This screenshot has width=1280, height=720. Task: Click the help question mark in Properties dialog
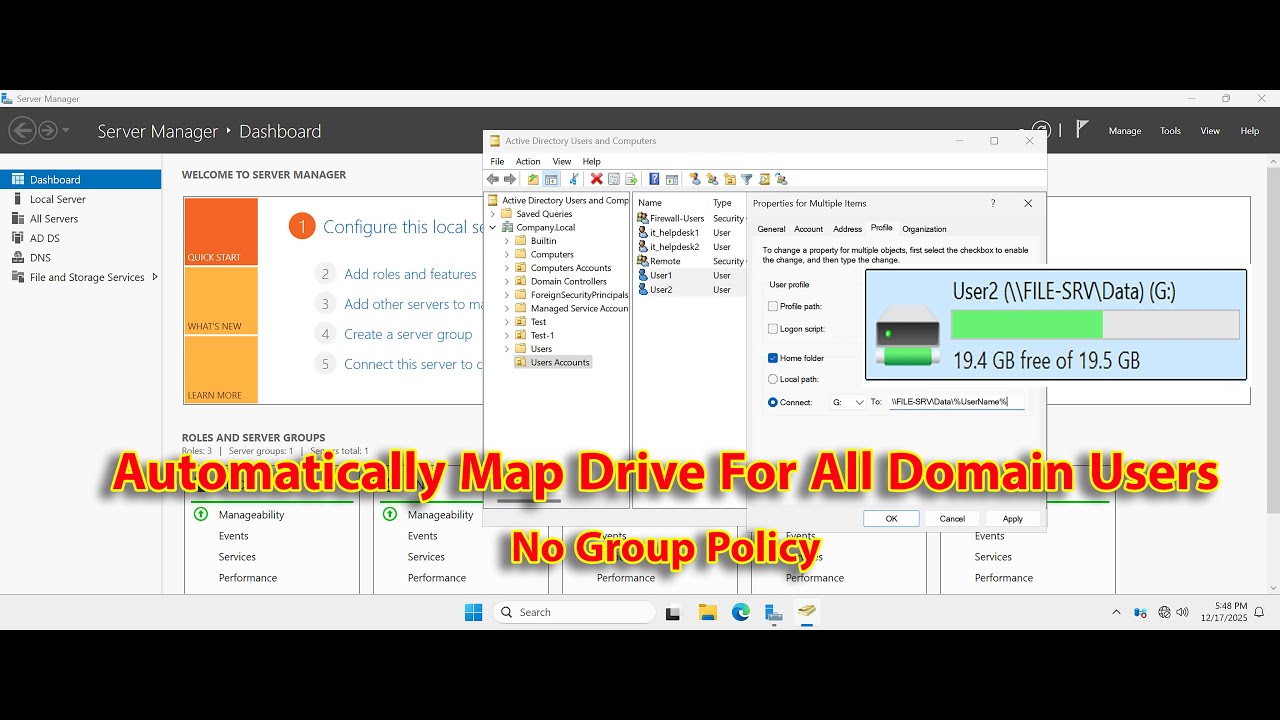click(993, 203)
